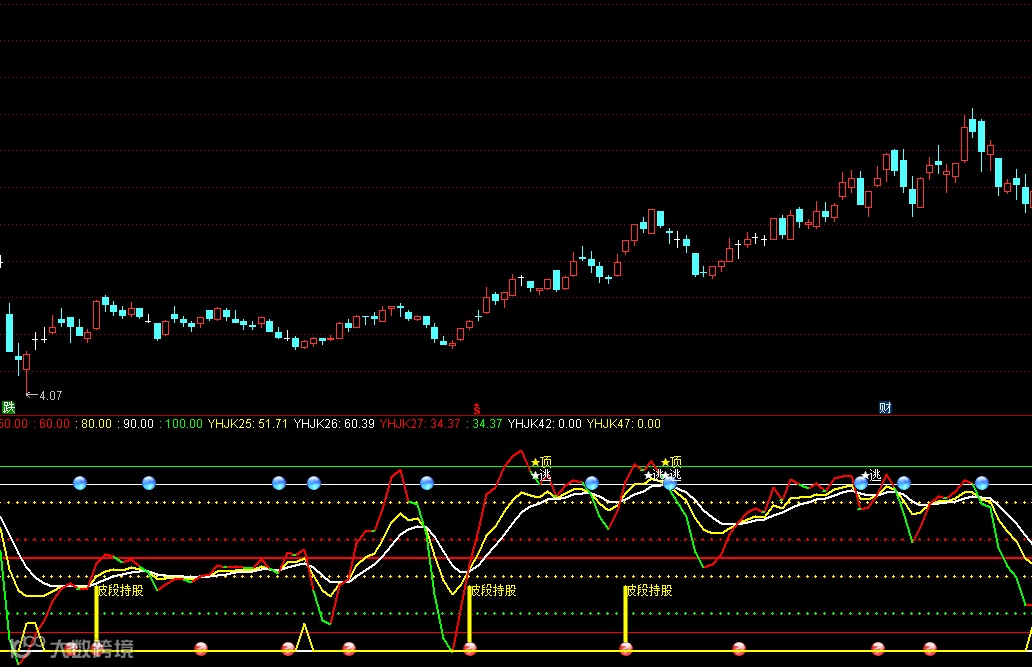Select the YHJK42: 0.00 indicator value
Image resolution: width=1032 pixels, height=667 pixels.
[545, 424]
